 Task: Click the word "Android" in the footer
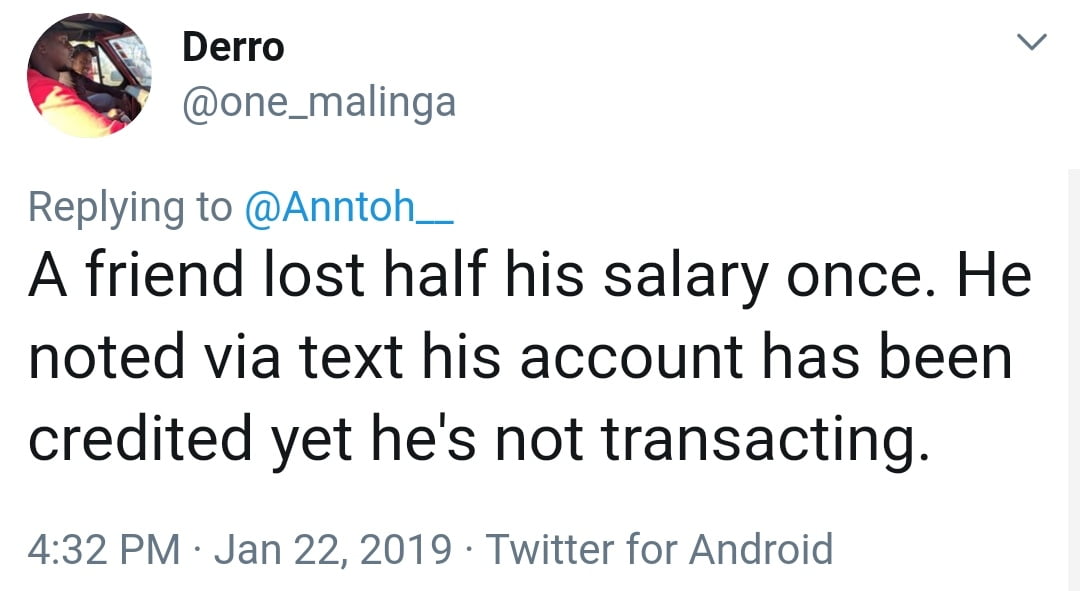[761, 549]
